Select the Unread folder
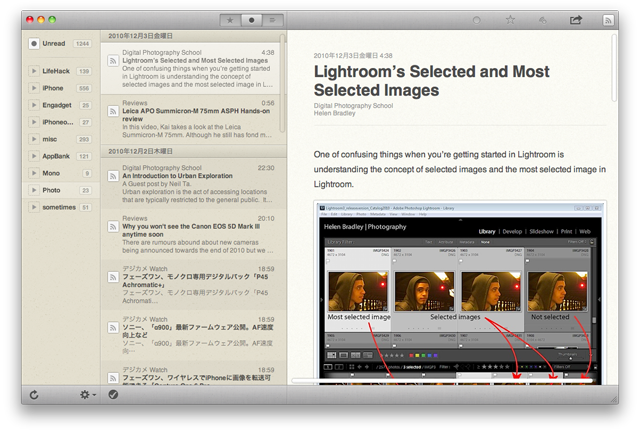Viewport: 640px width, 436px height. (x=60, y=44)
